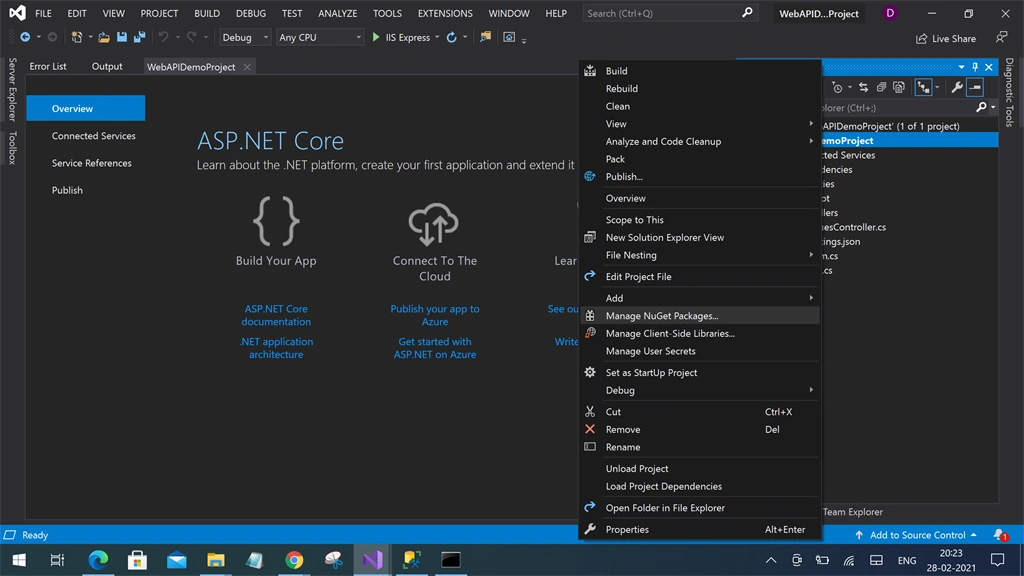
Task: Click the Undo arrow icon
Action: pos(163,37)
